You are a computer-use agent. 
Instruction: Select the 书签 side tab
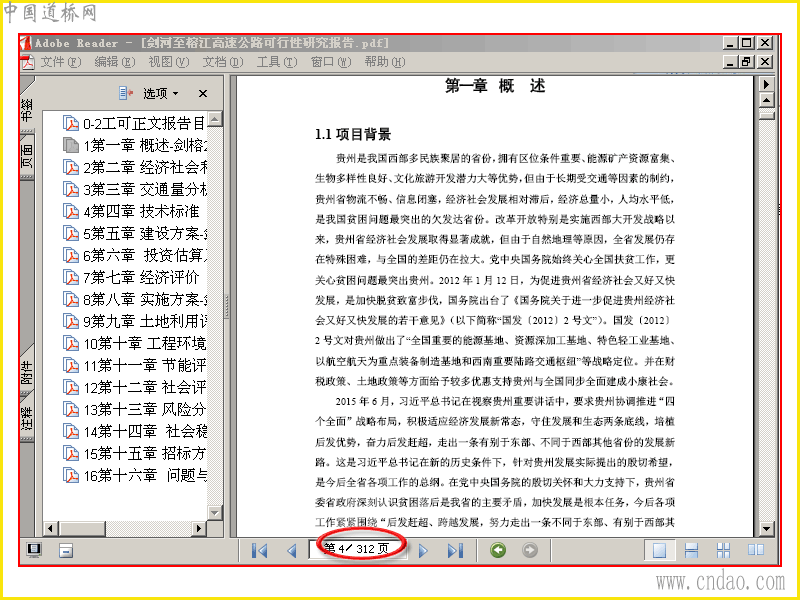(x=27, y=109)
